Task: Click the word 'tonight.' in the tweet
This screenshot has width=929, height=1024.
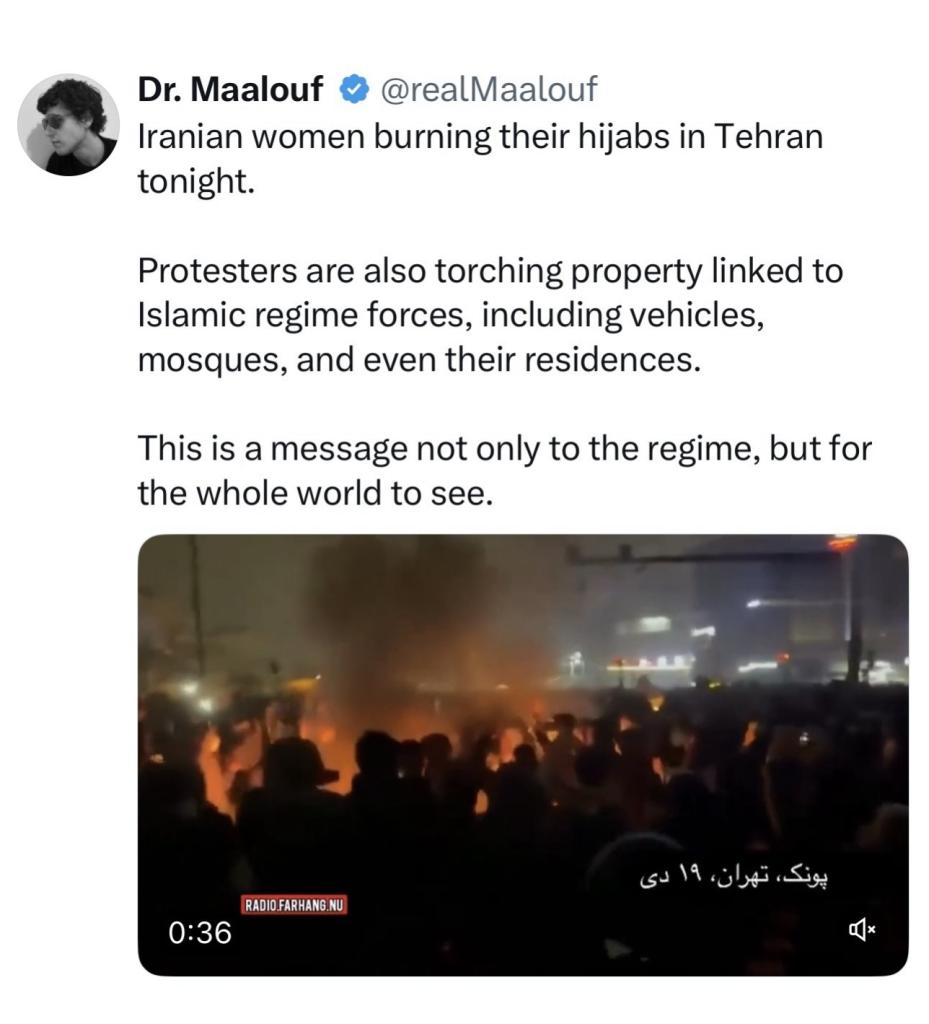Action: (x=196, y=181)
